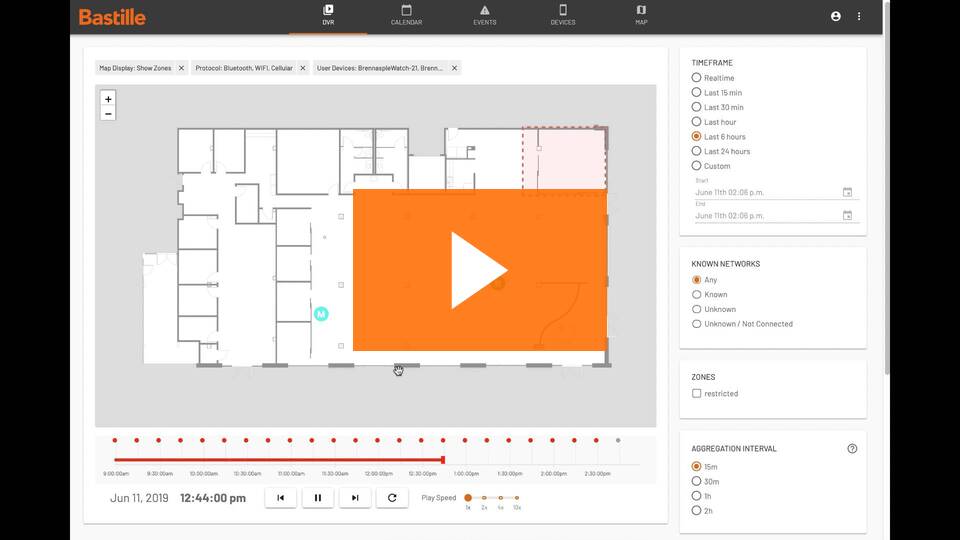Screen dimensions: 960x540
Task: Click the End date input field
Action: pyautogui.click(x=767, y=216)
